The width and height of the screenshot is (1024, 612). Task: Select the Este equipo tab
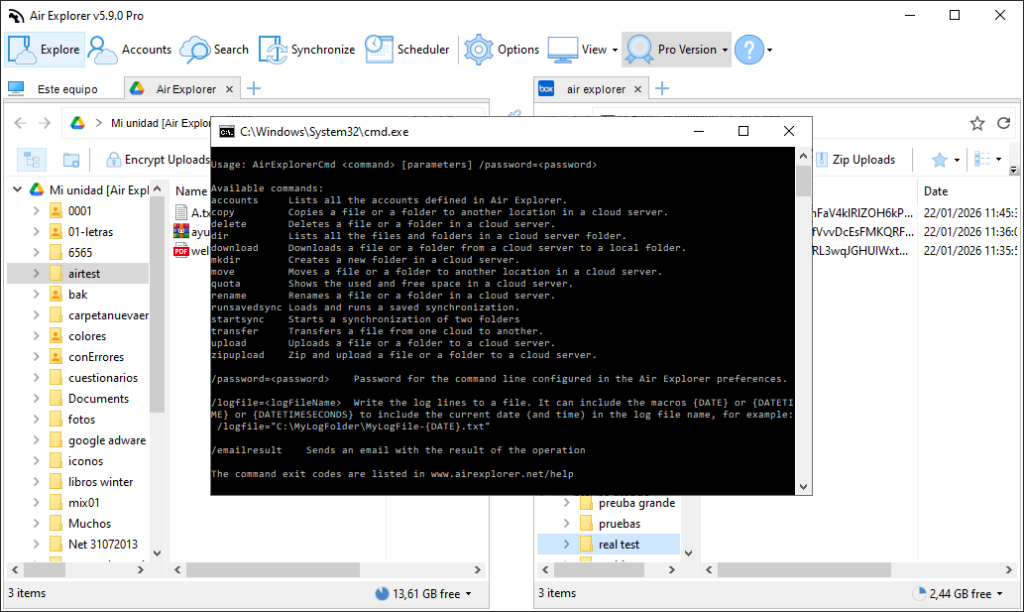click(x=61, y=88)
